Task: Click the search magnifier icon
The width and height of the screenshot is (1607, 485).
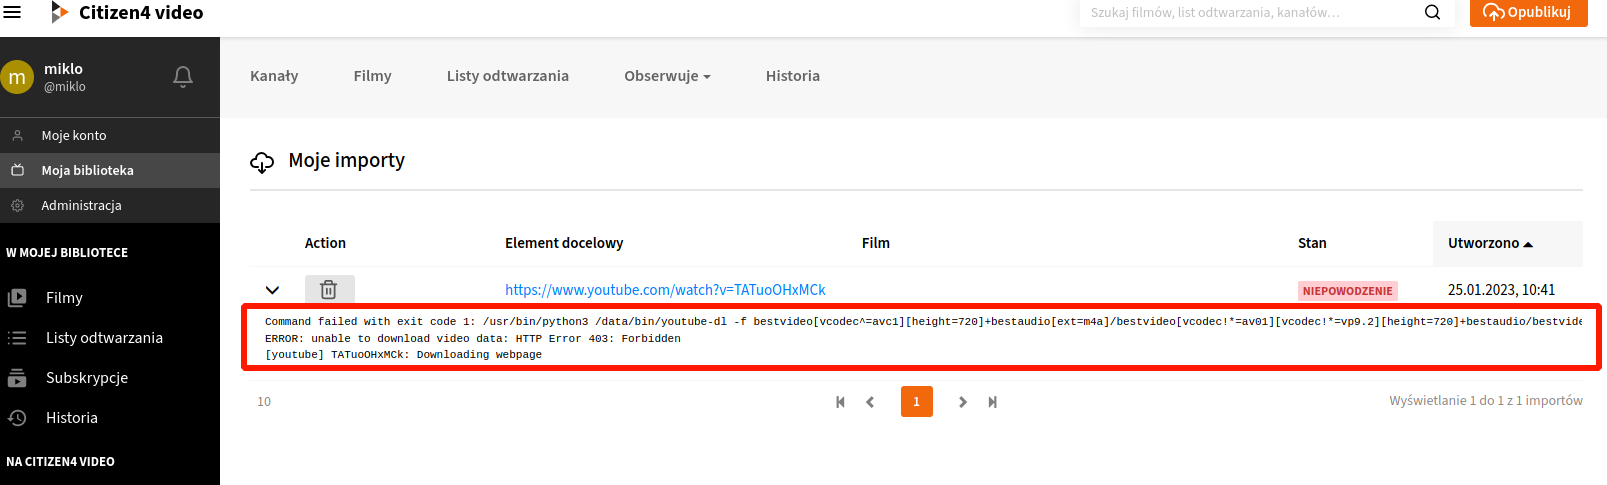Action: [1432, 12]
